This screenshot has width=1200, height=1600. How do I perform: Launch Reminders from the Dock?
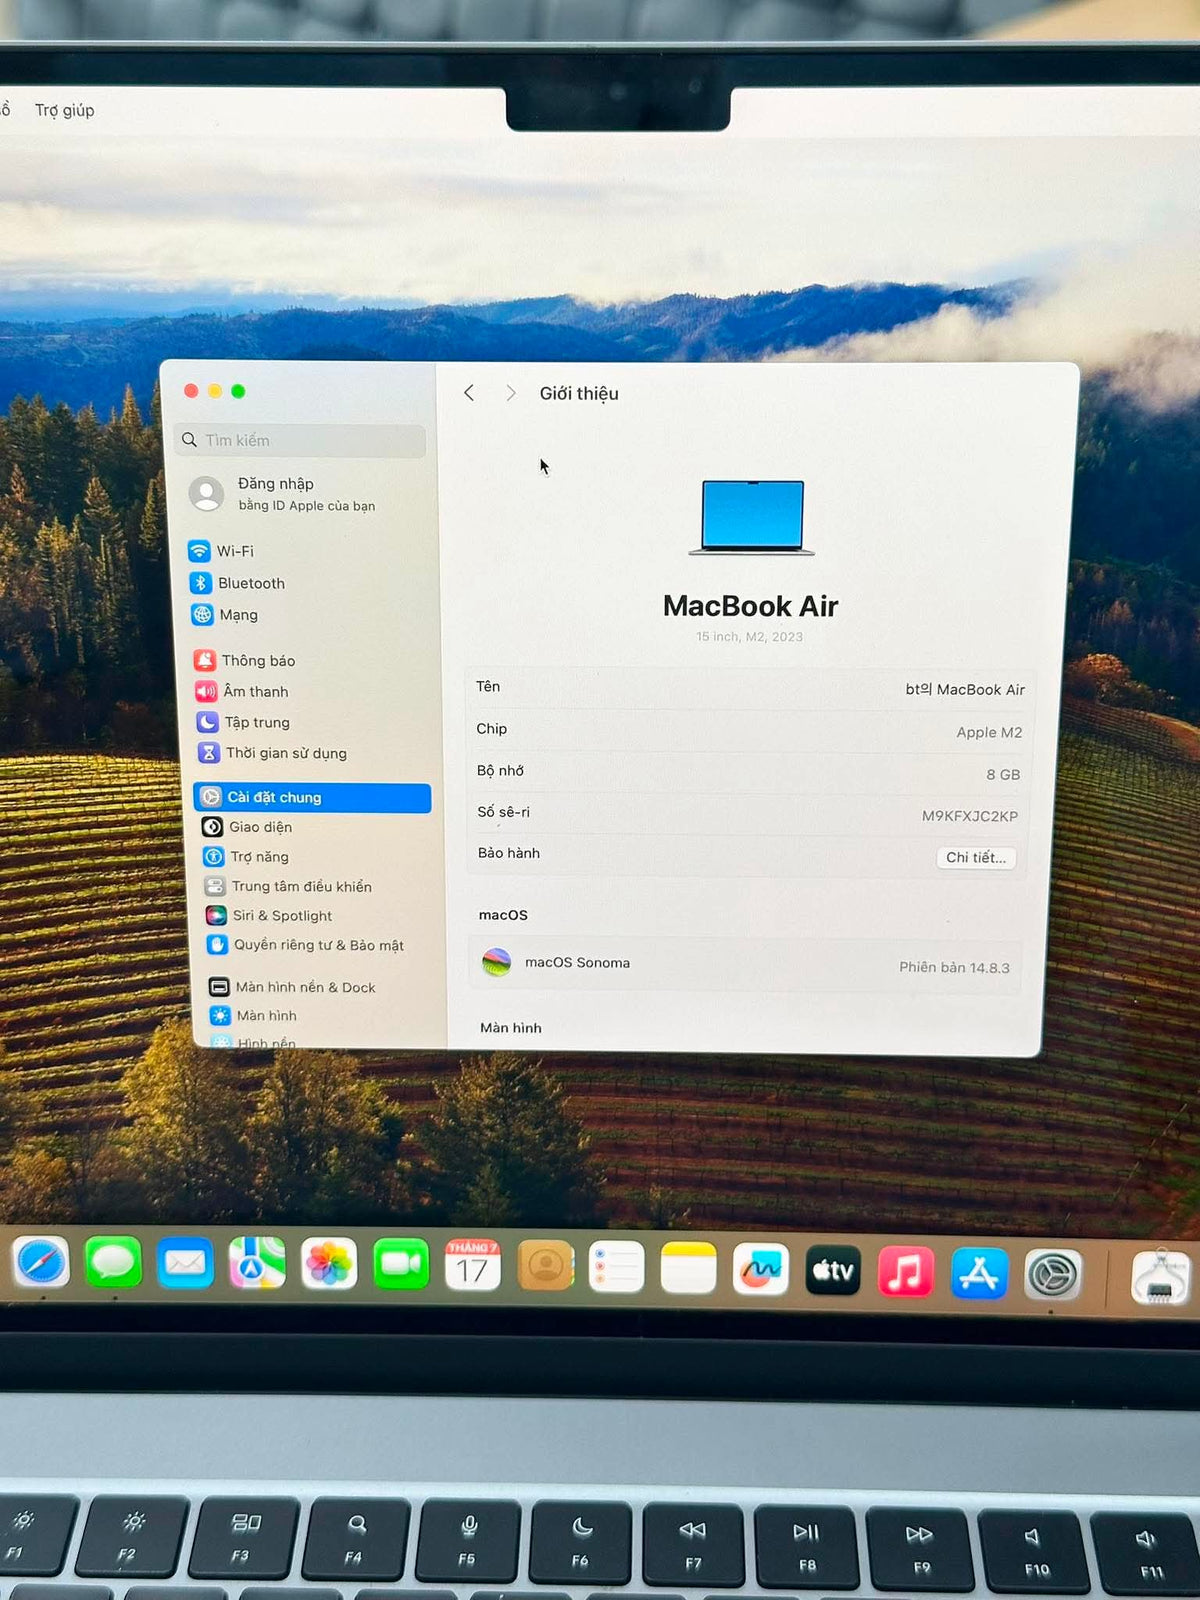617,1267
